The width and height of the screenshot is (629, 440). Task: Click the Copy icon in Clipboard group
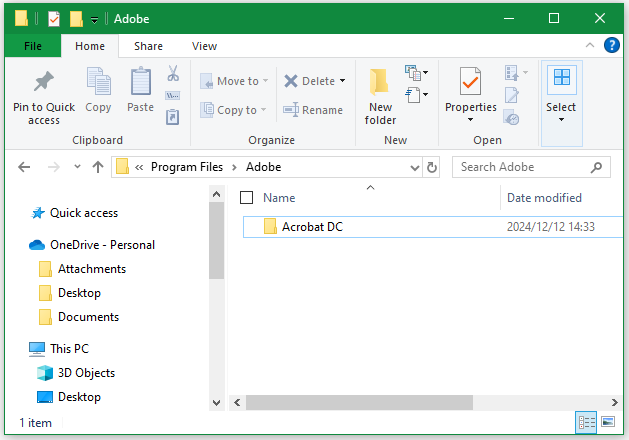tap(98, 81)
